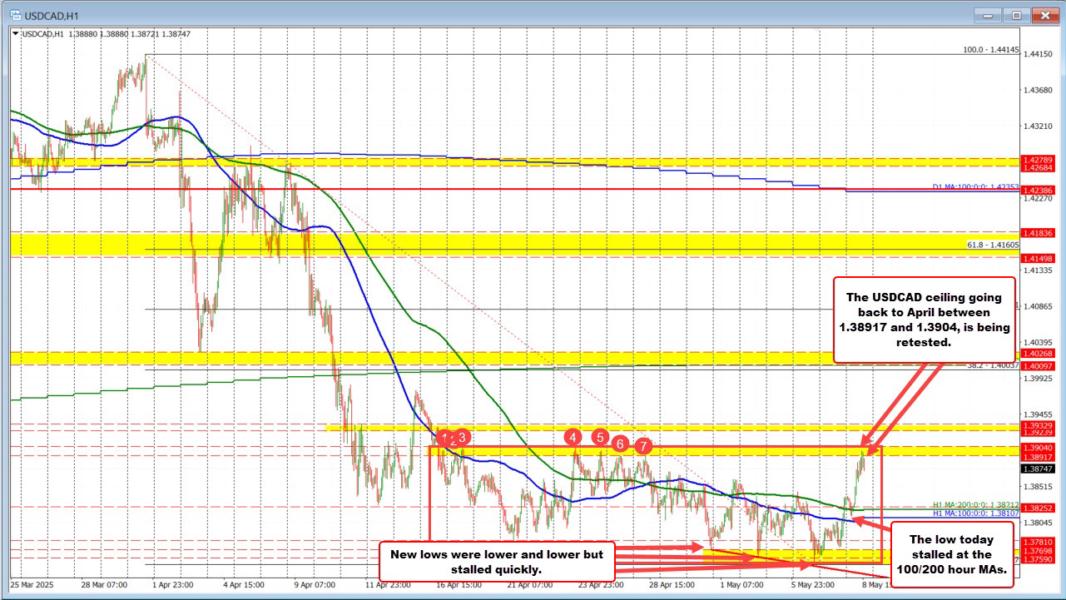Click the red 1.41498 price tag

(1038, 258)
